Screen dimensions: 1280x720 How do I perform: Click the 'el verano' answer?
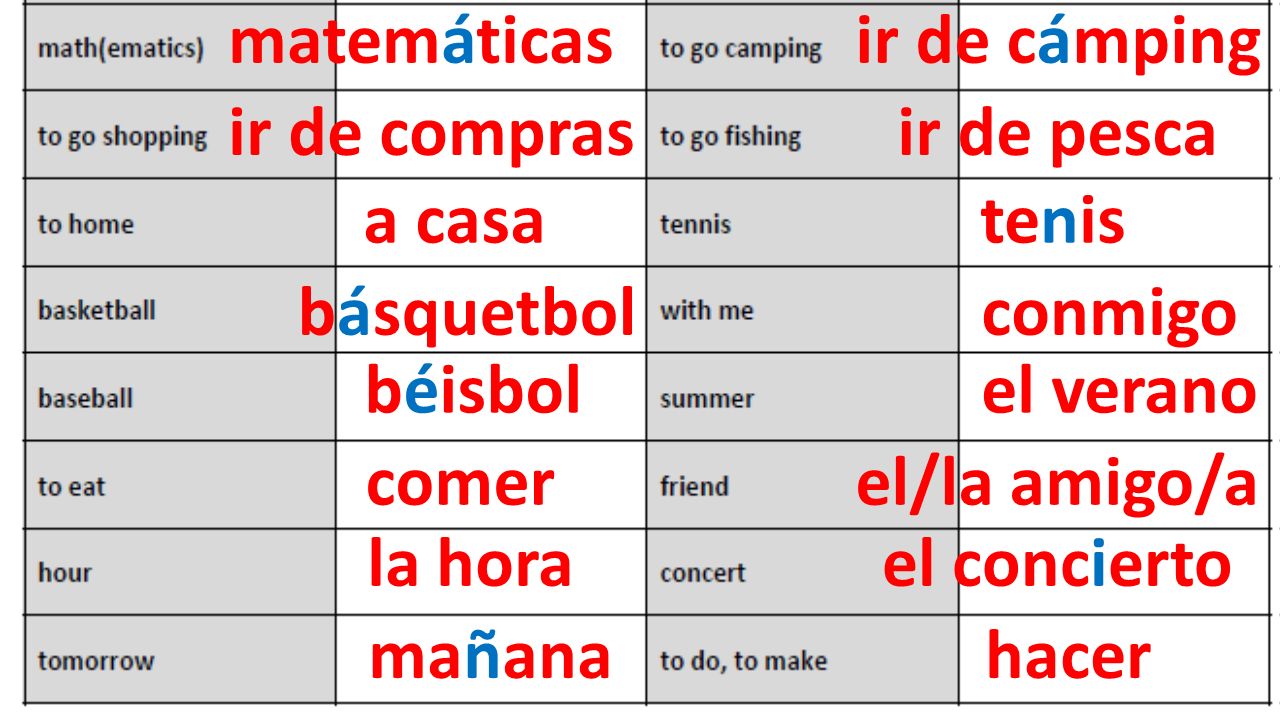point(1119,392)
